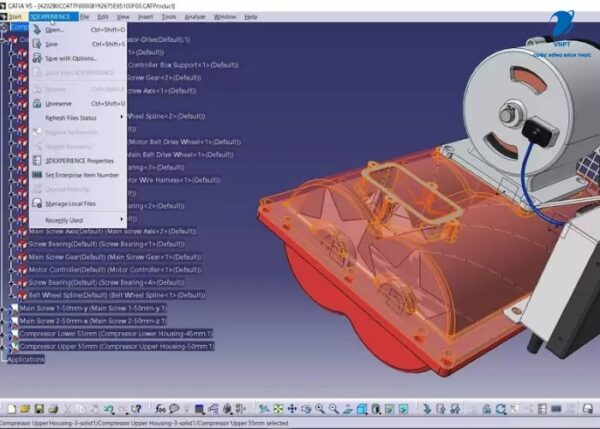Choose Set Enterprise Item Number entry

pyautogui.click(x=78, y=175)
